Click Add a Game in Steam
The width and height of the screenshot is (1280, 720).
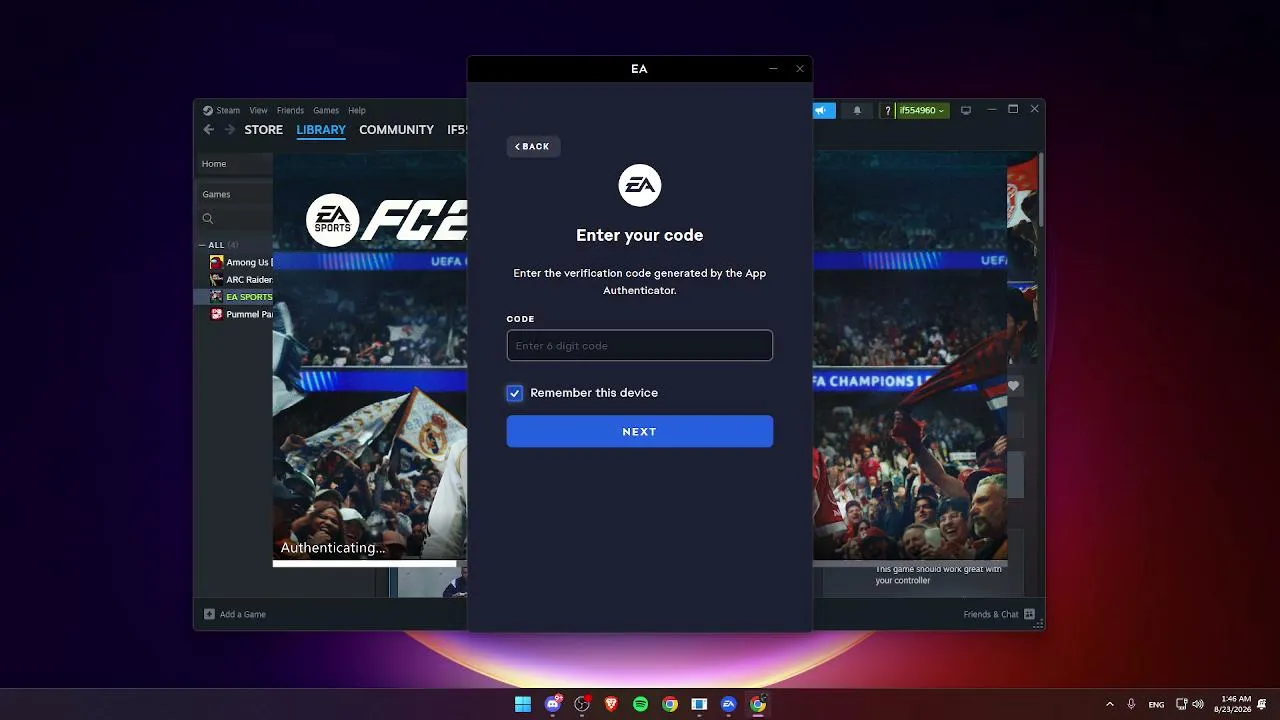tap(235, 614)
